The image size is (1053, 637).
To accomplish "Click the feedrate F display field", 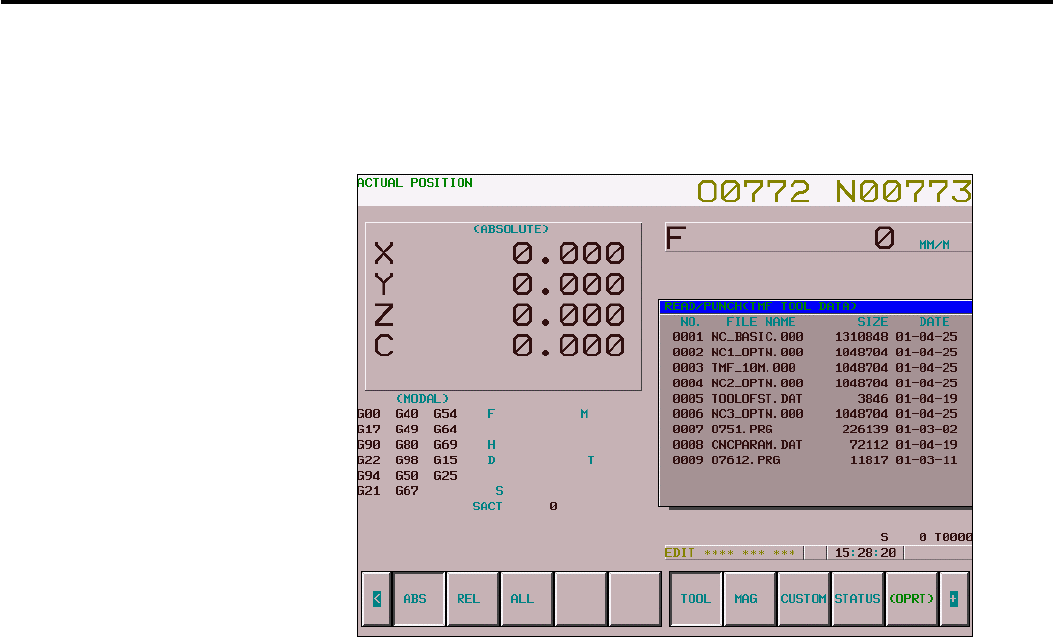I will tap(818, 238).
